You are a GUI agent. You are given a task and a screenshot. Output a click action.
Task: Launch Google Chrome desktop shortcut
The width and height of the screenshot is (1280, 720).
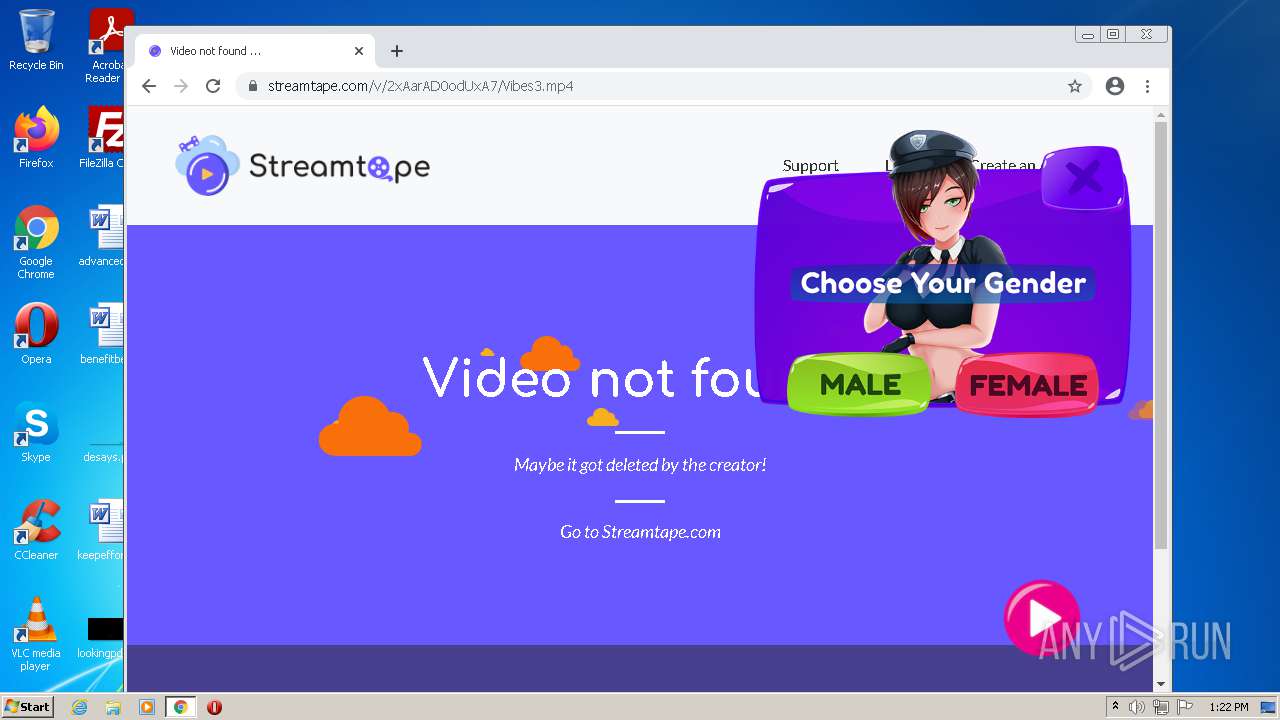click(x=36, y=243)
